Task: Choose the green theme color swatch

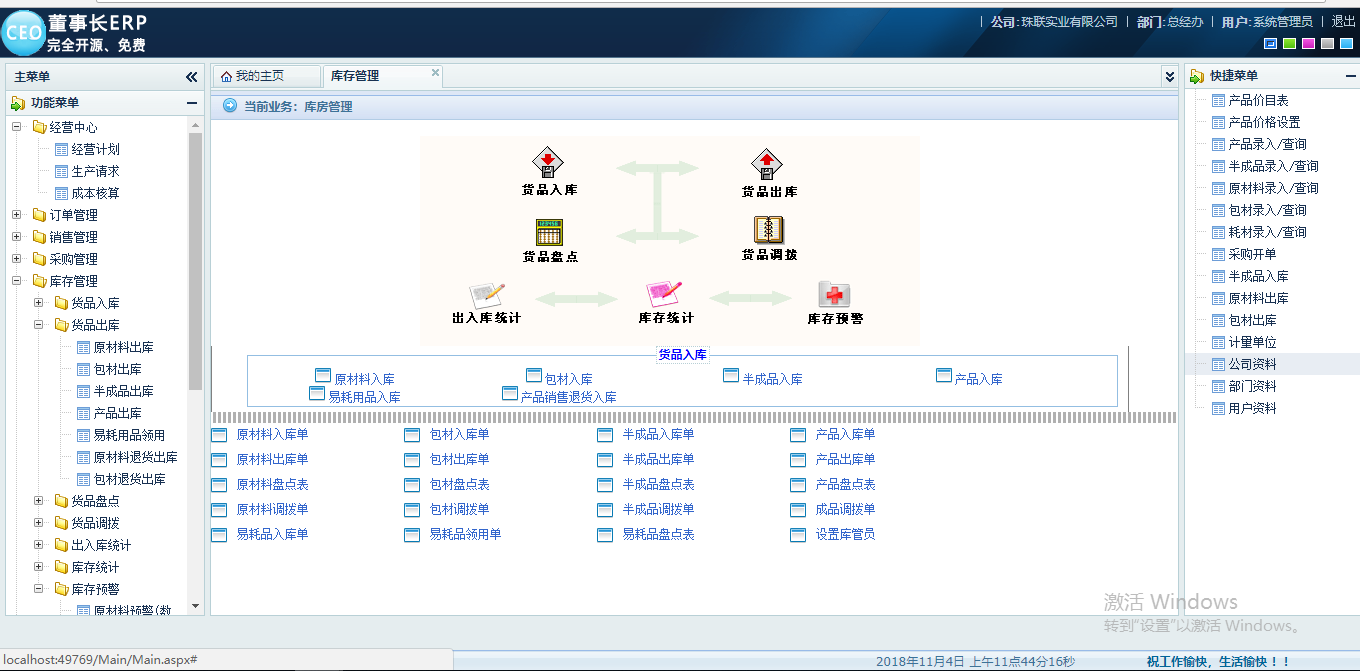Action: pyautogui.click(x=1290, y=43)
